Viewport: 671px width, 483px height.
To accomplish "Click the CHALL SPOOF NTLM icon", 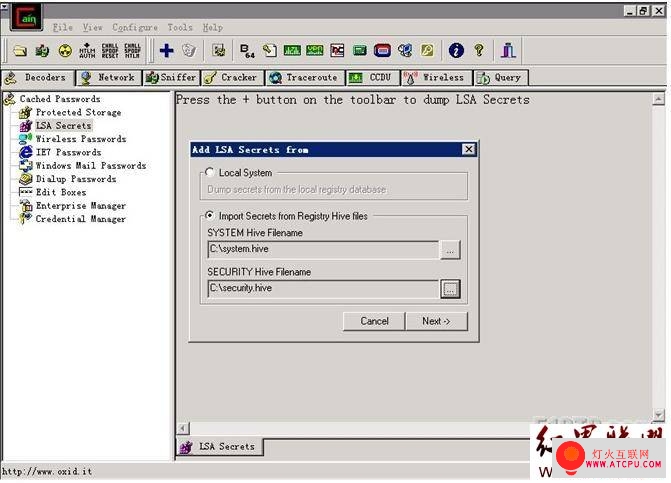I will (x=132, y=51).
